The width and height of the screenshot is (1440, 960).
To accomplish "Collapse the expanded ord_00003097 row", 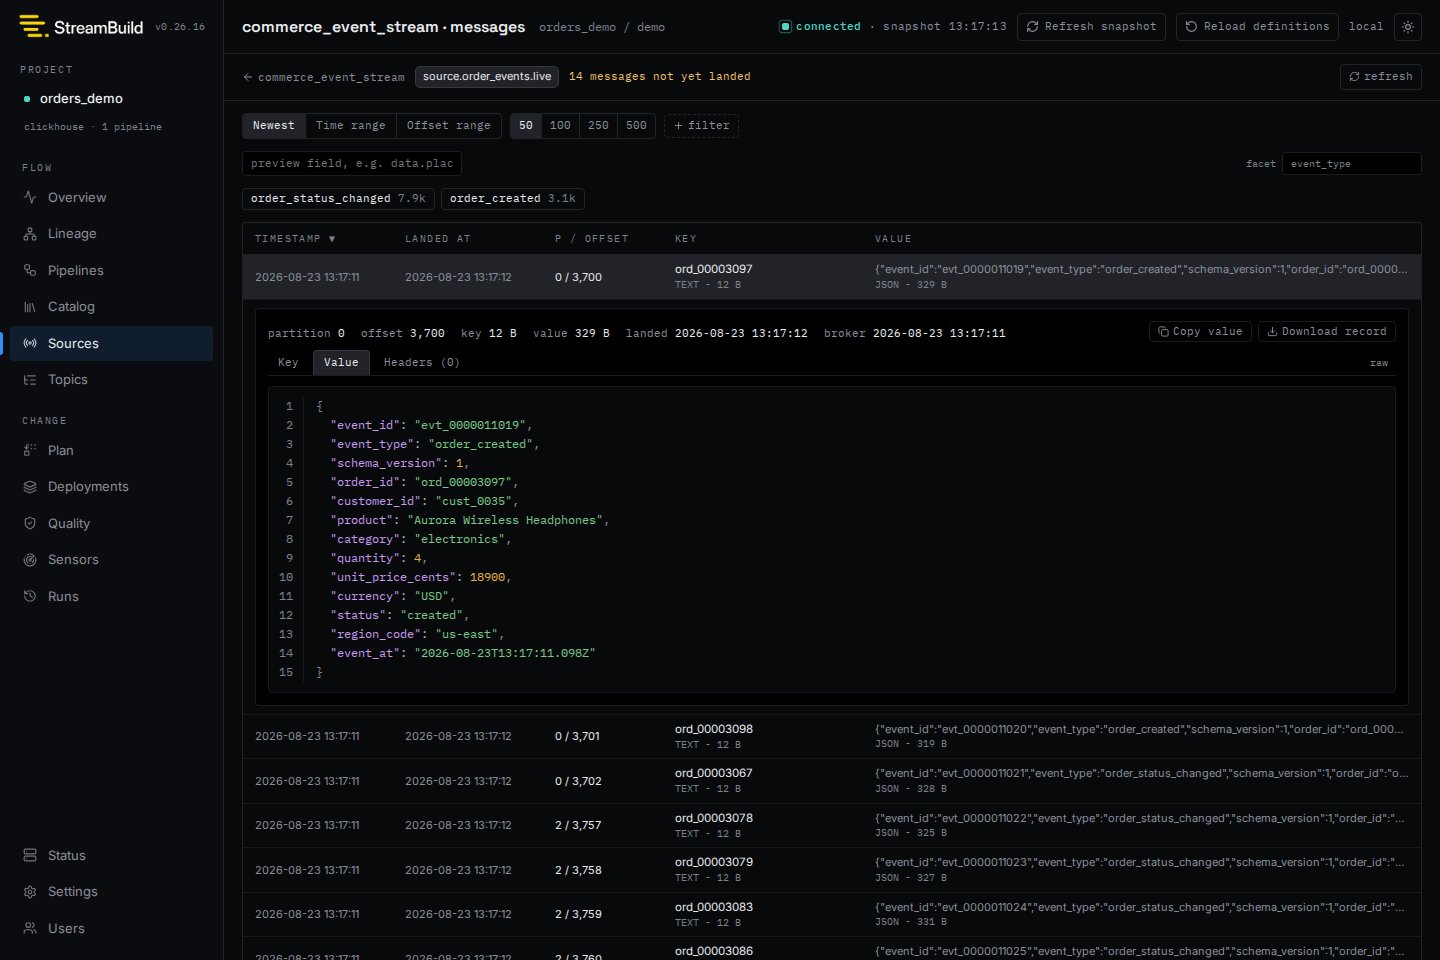I will 831,276.
